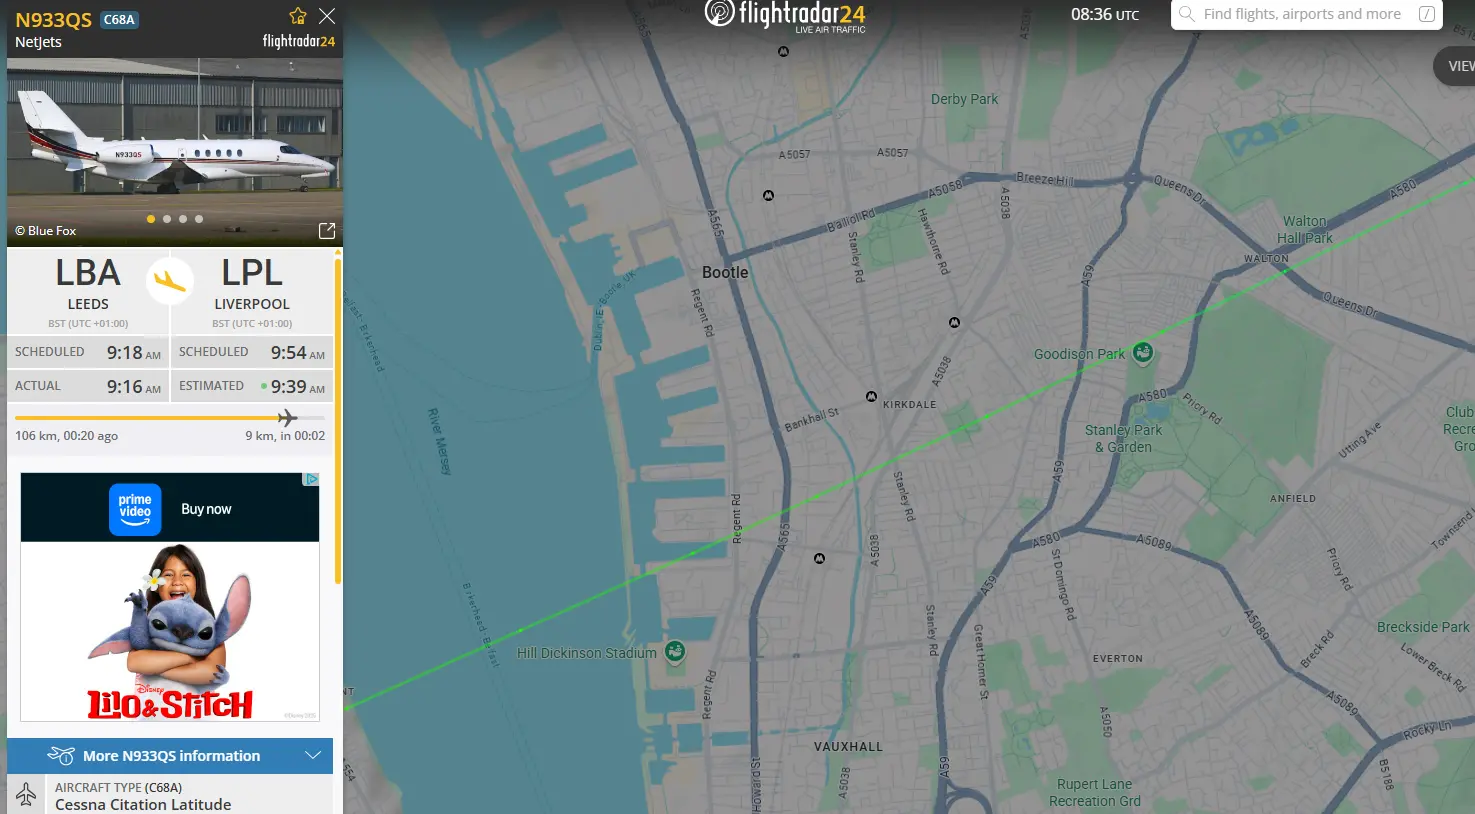1475x814 pixels.
Task: Click the View button at right edge
Action: (1458, 66)
